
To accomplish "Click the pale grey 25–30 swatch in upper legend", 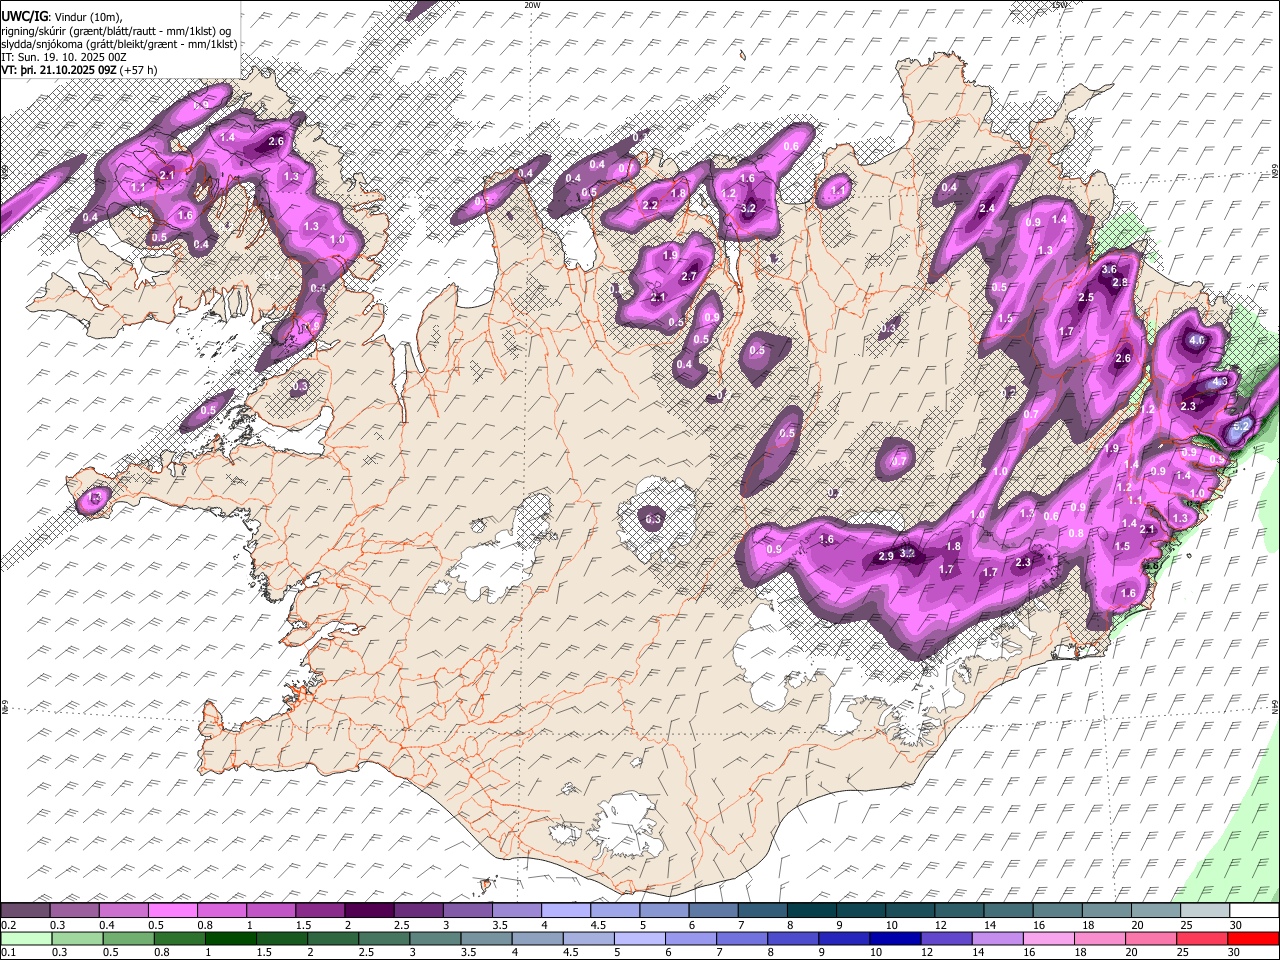I will 1204,911.
